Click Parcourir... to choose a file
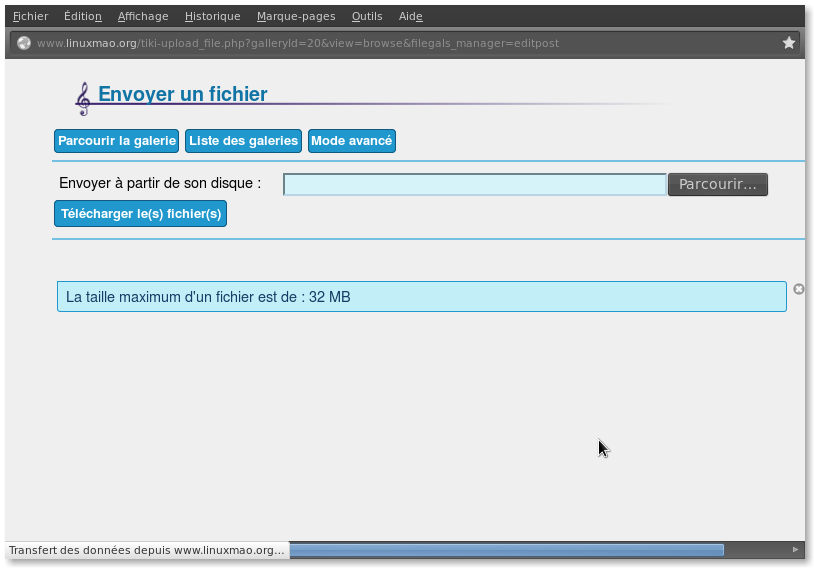The width and height of the screenshot is (814, 568). [717, 184]
